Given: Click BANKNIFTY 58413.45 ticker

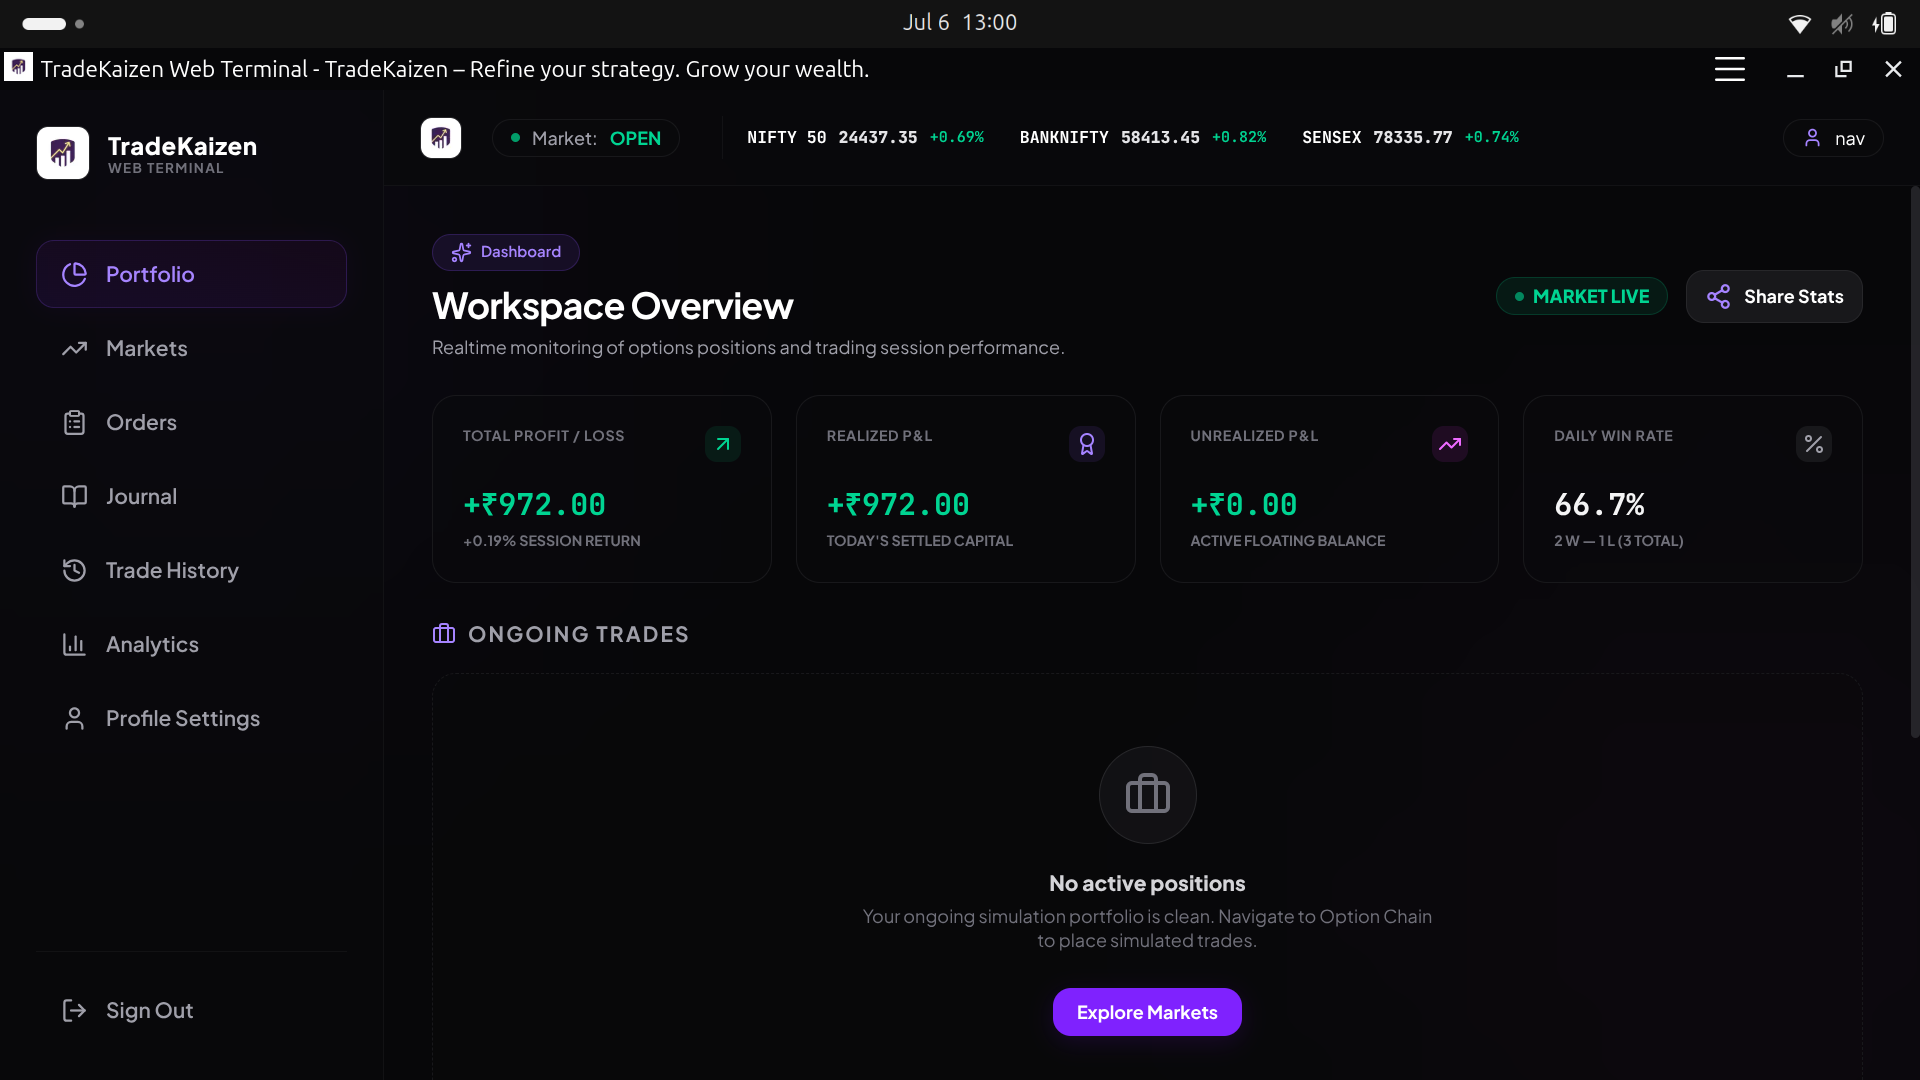Looking at the screenshot, I should (x=1143, y=137).
